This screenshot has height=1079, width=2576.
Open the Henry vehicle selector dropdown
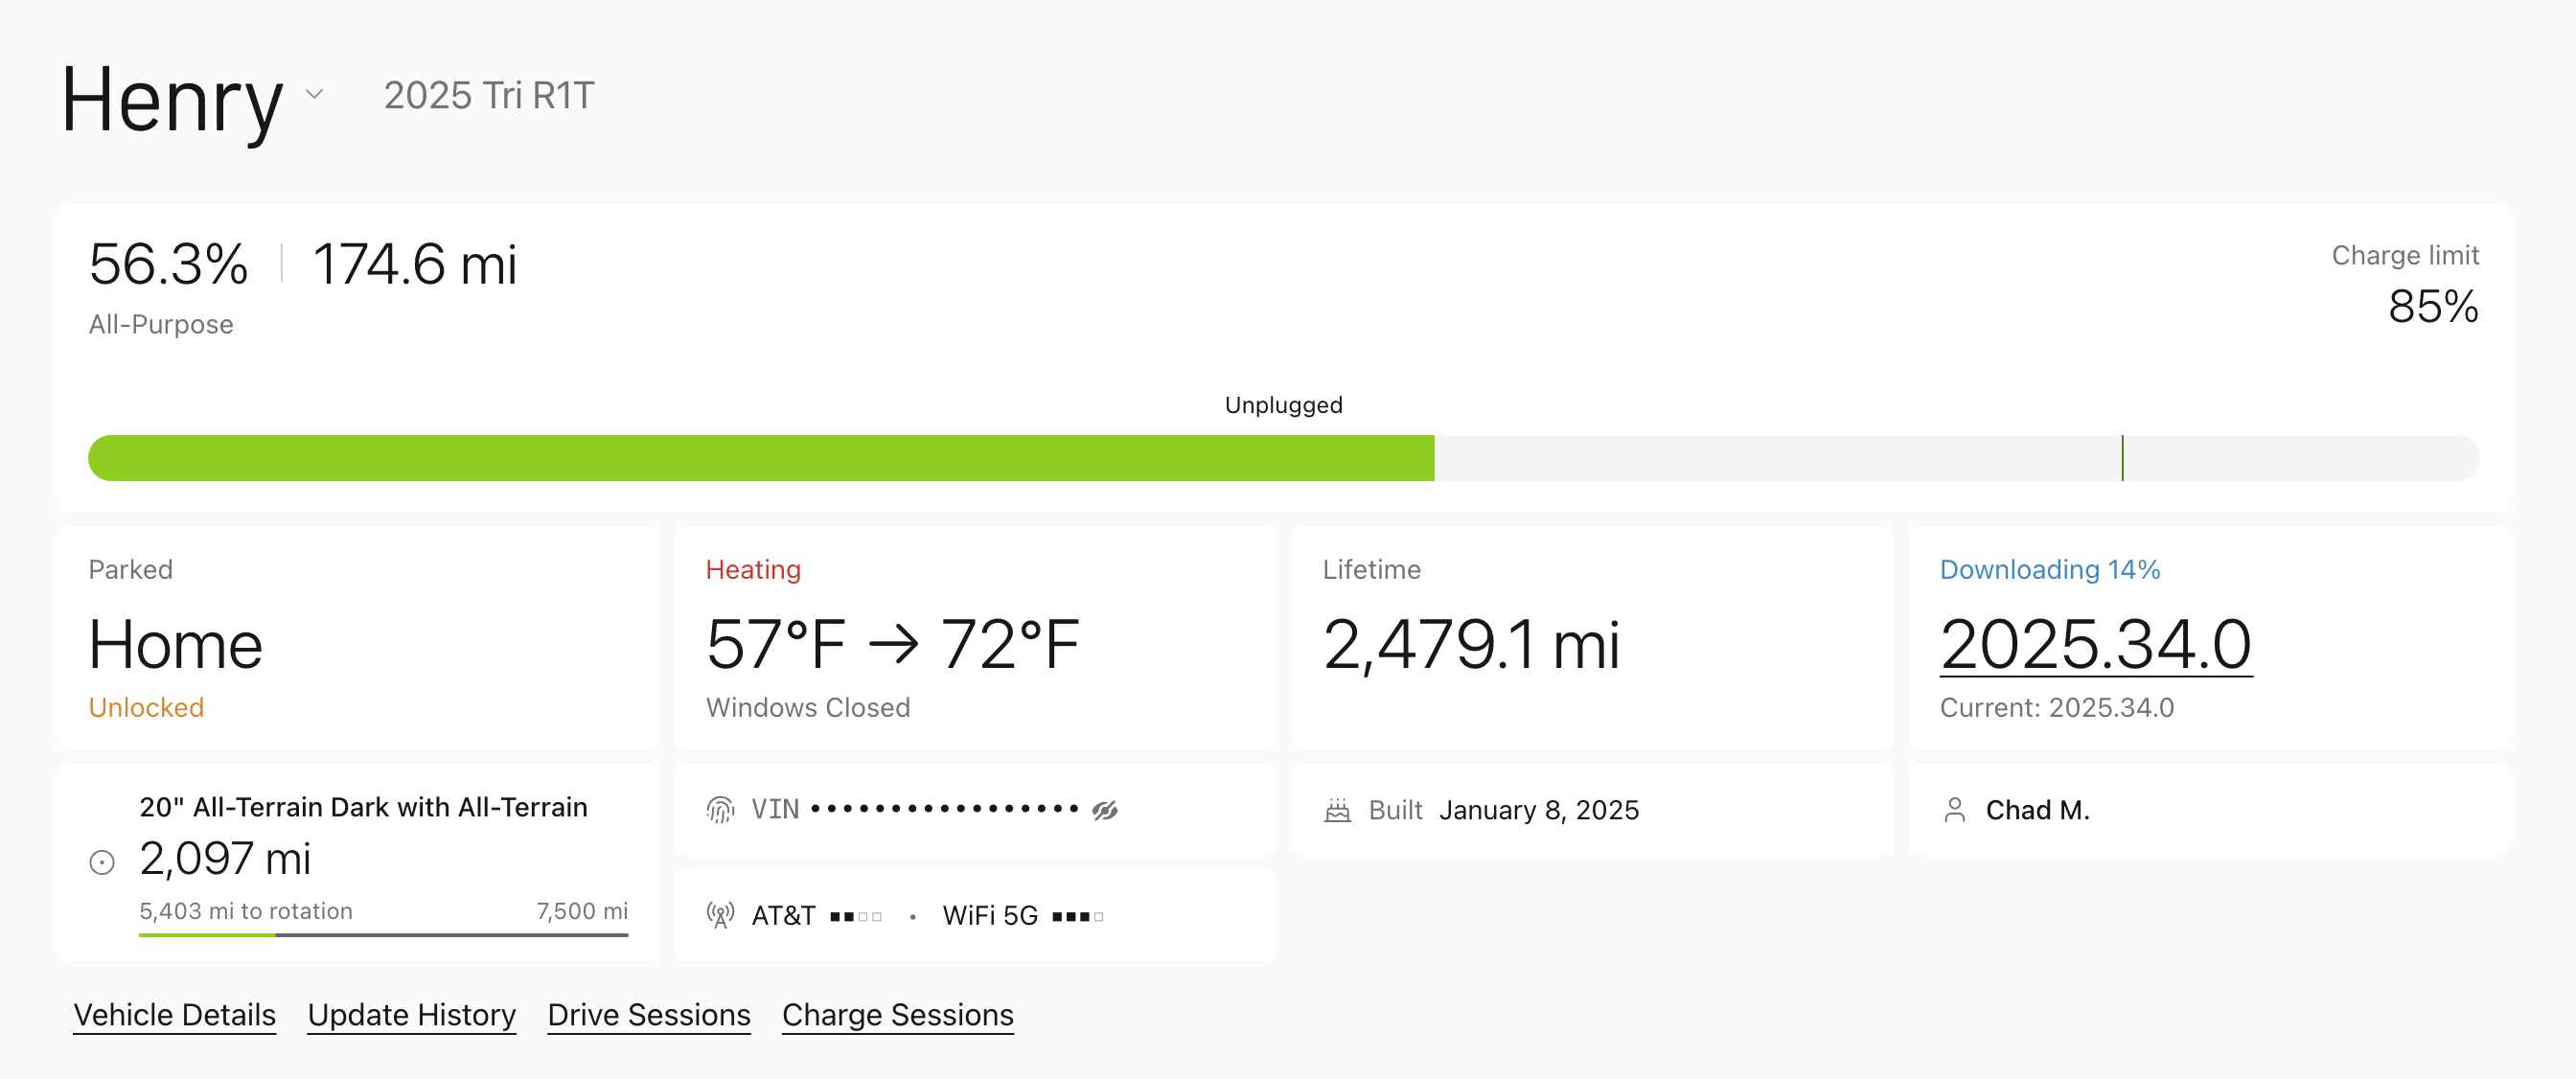[313, 94]
